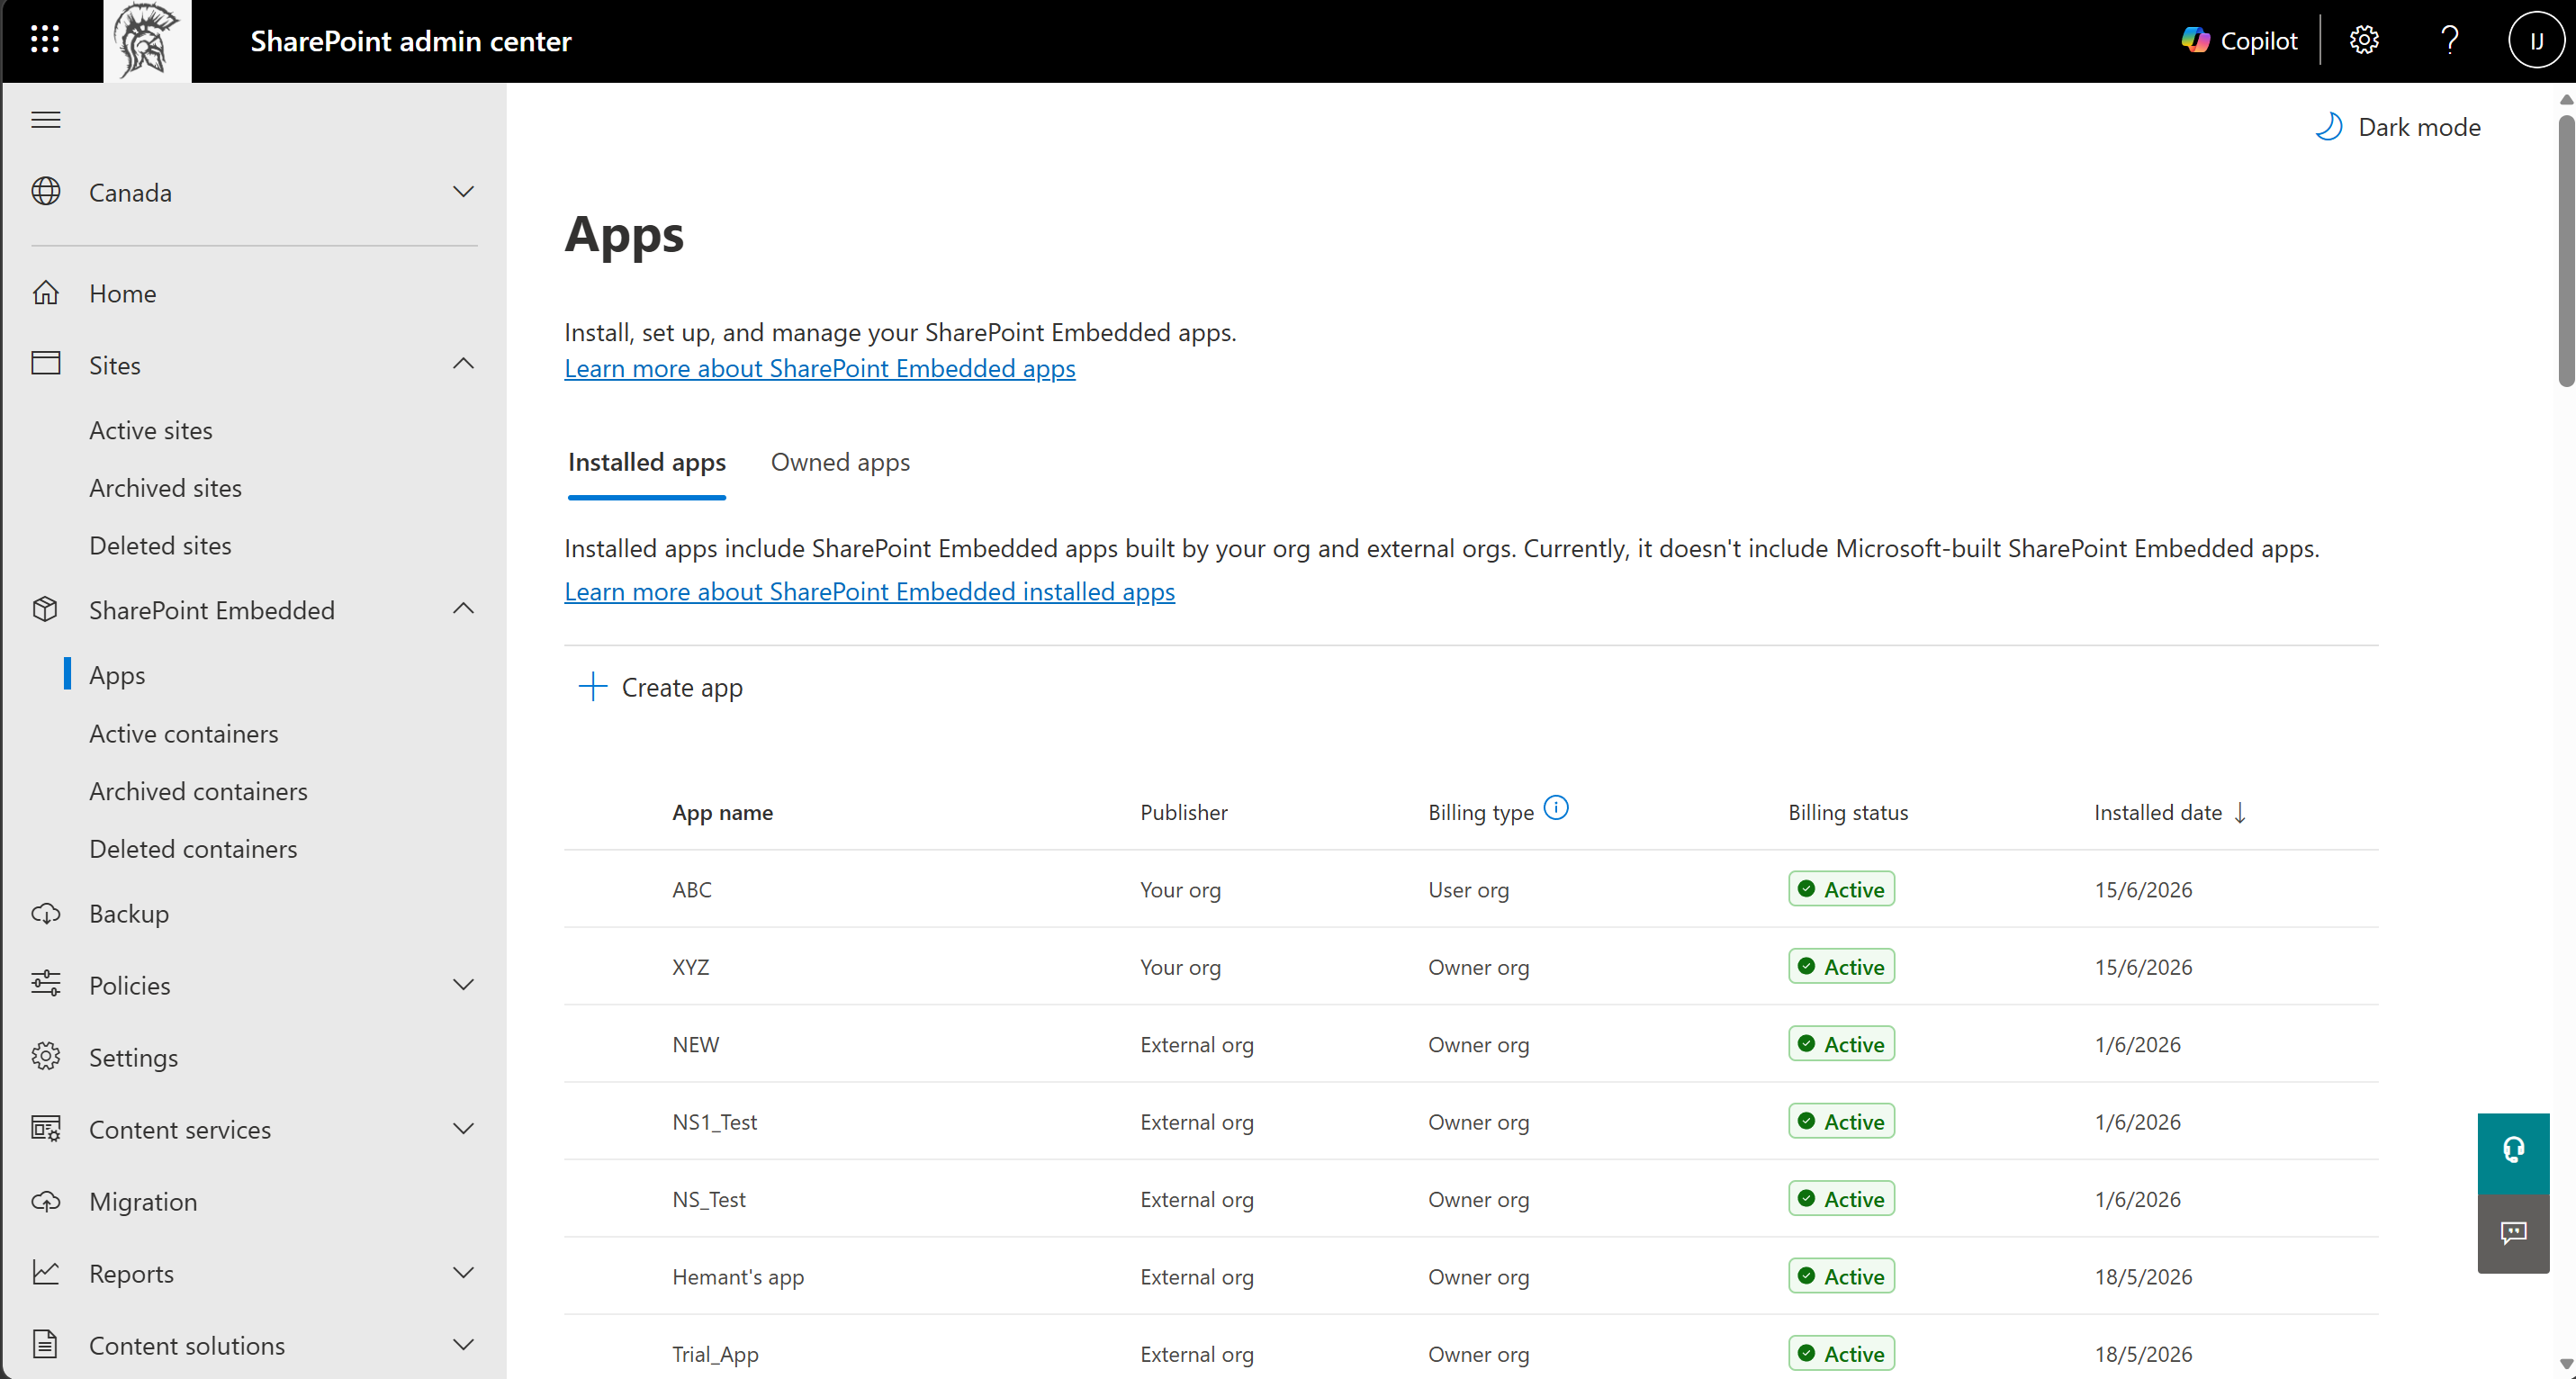Screen dimensions: 2576x1379
Task: Click the Home house icon
Action: point(46,293)
